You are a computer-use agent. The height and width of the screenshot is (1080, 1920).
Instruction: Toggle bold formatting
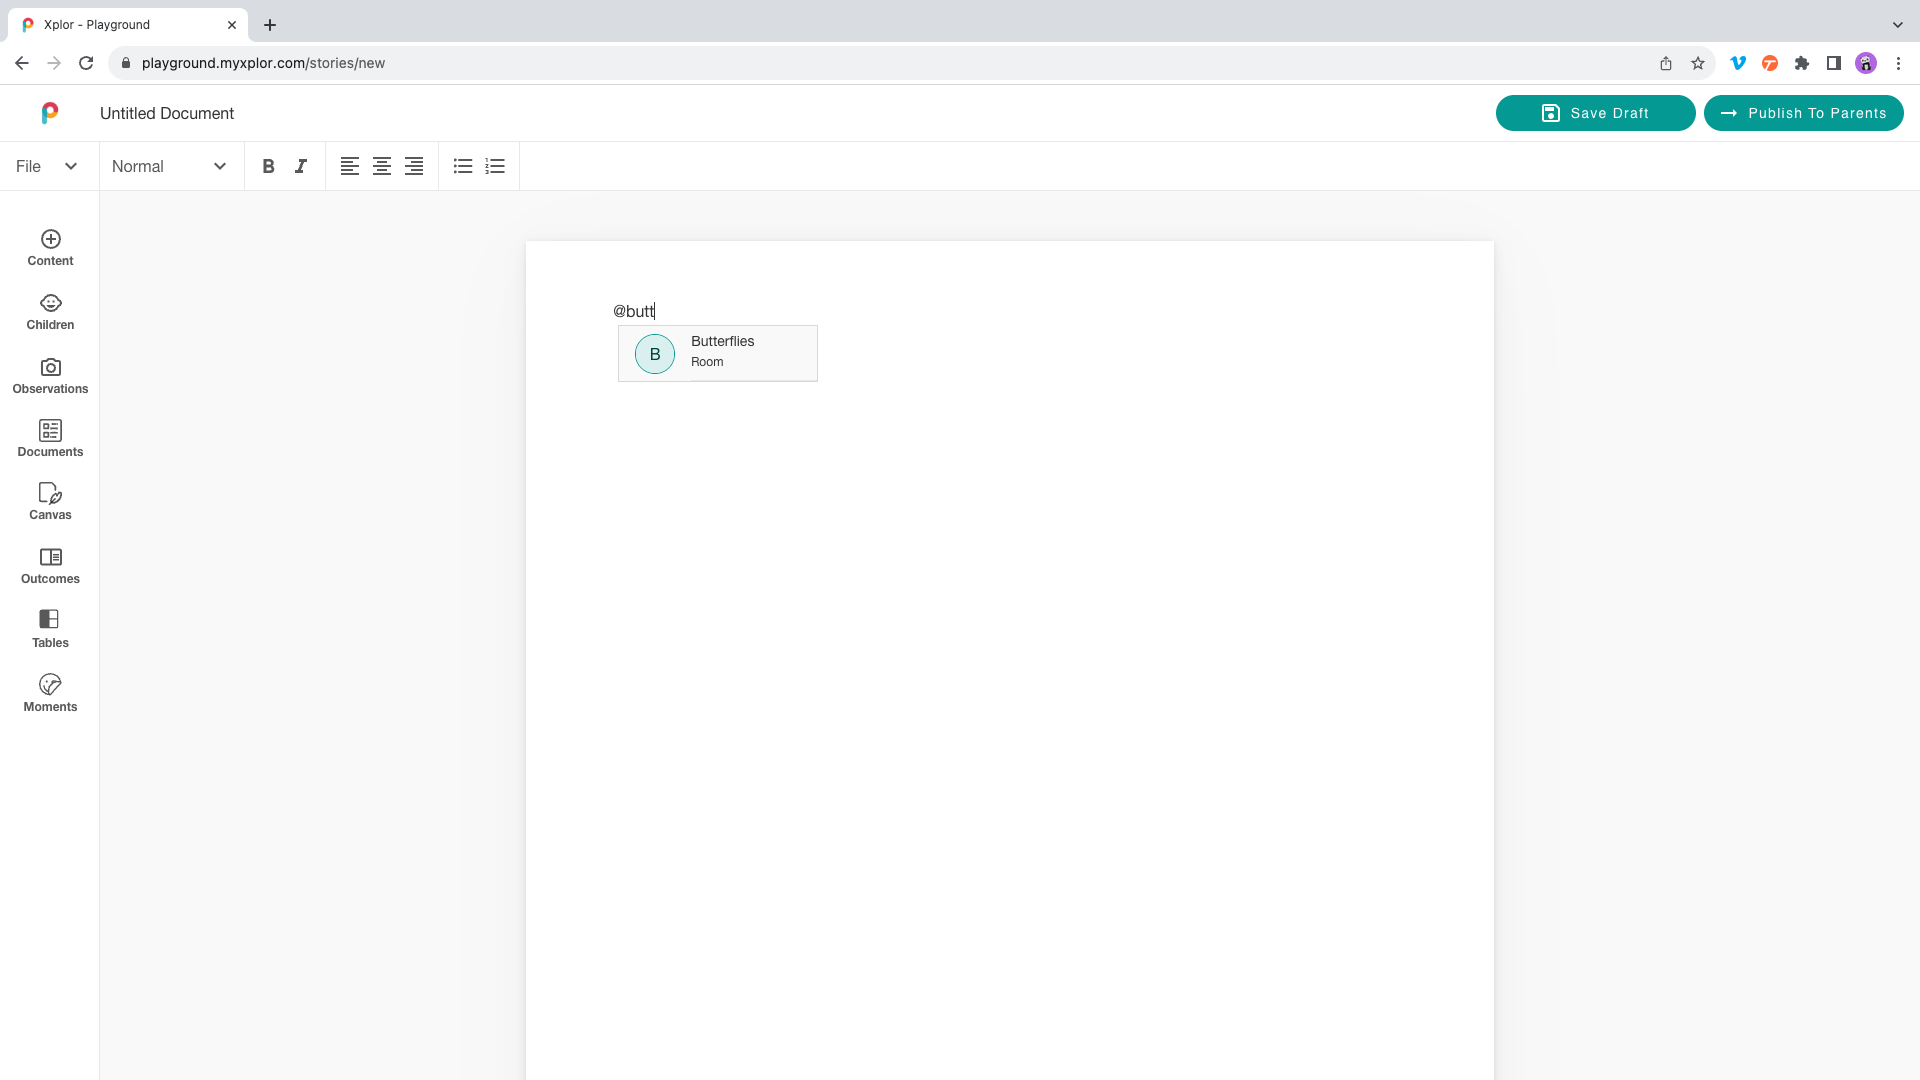click(x=268, y=166)
